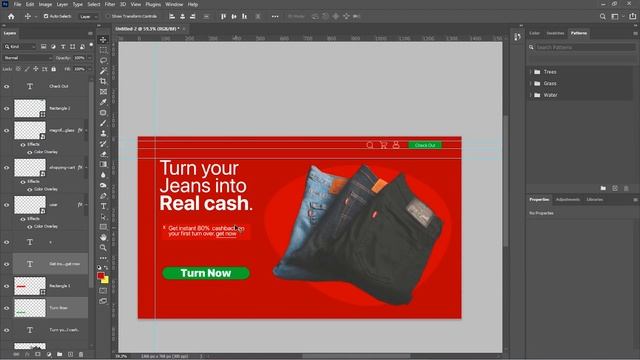Select the Rectangular Marquee tool
Image resolution: width=640 pixels, height=360 pixels.
103,50
